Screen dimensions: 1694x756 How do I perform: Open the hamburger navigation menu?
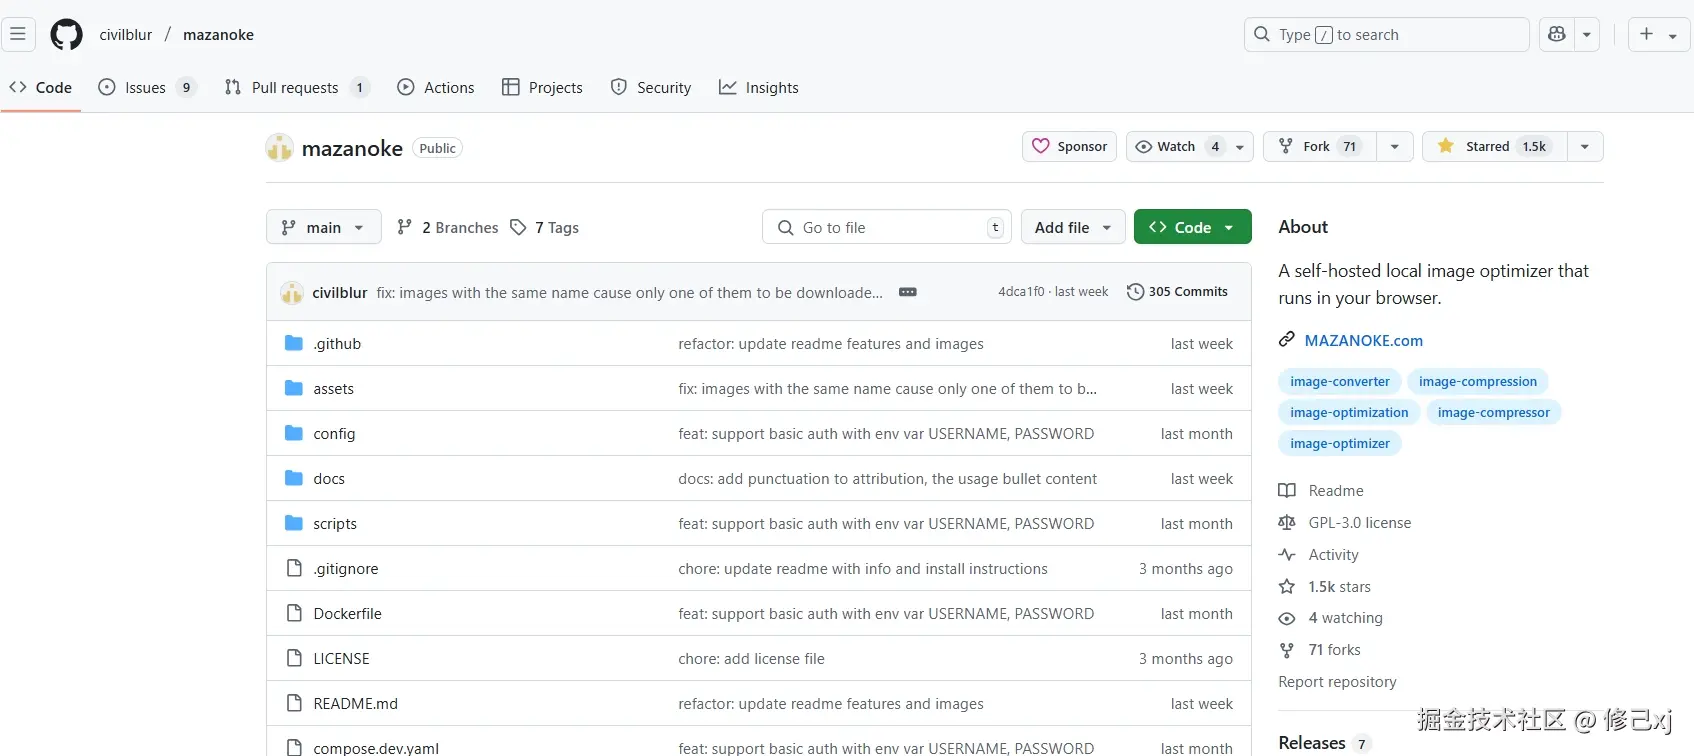click(x=18, y=34)
